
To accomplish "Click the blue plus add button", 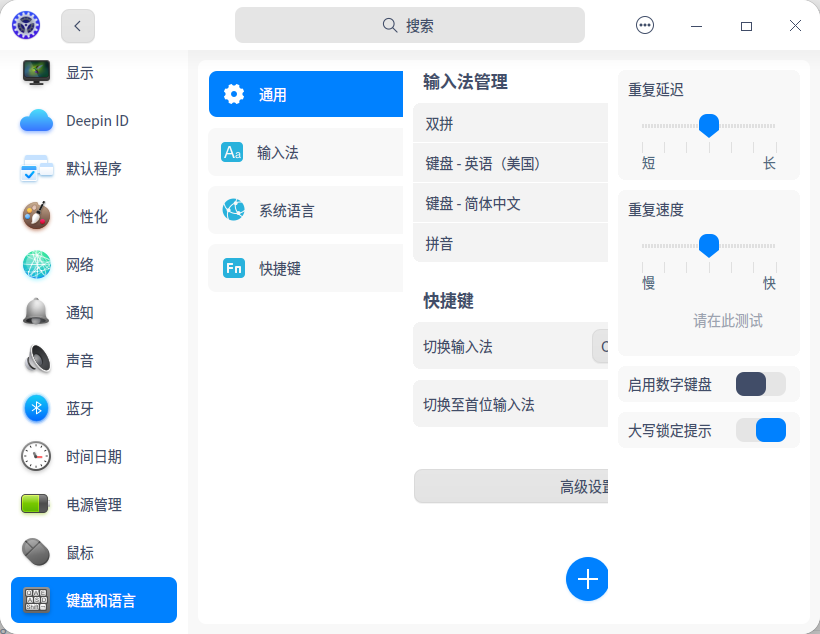I will 587,579.
